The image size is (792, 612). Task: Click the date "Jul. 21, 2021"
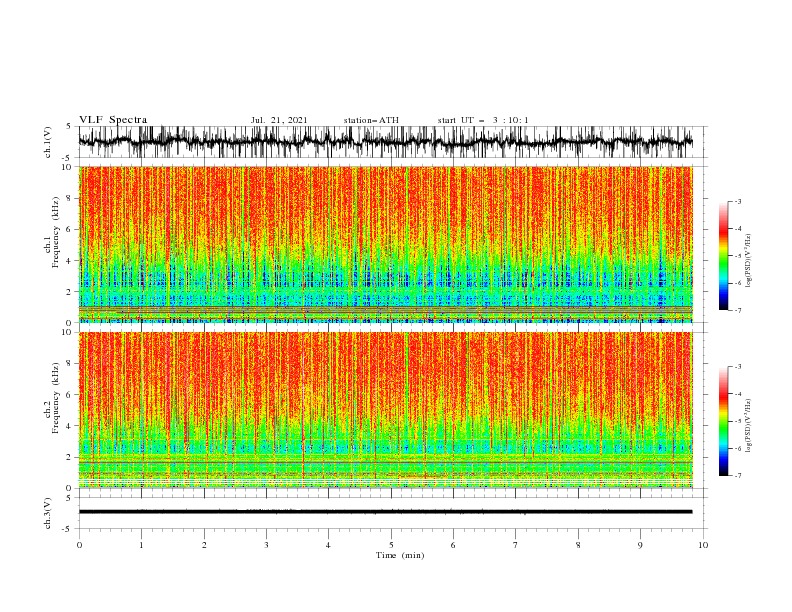click(279, 120)
